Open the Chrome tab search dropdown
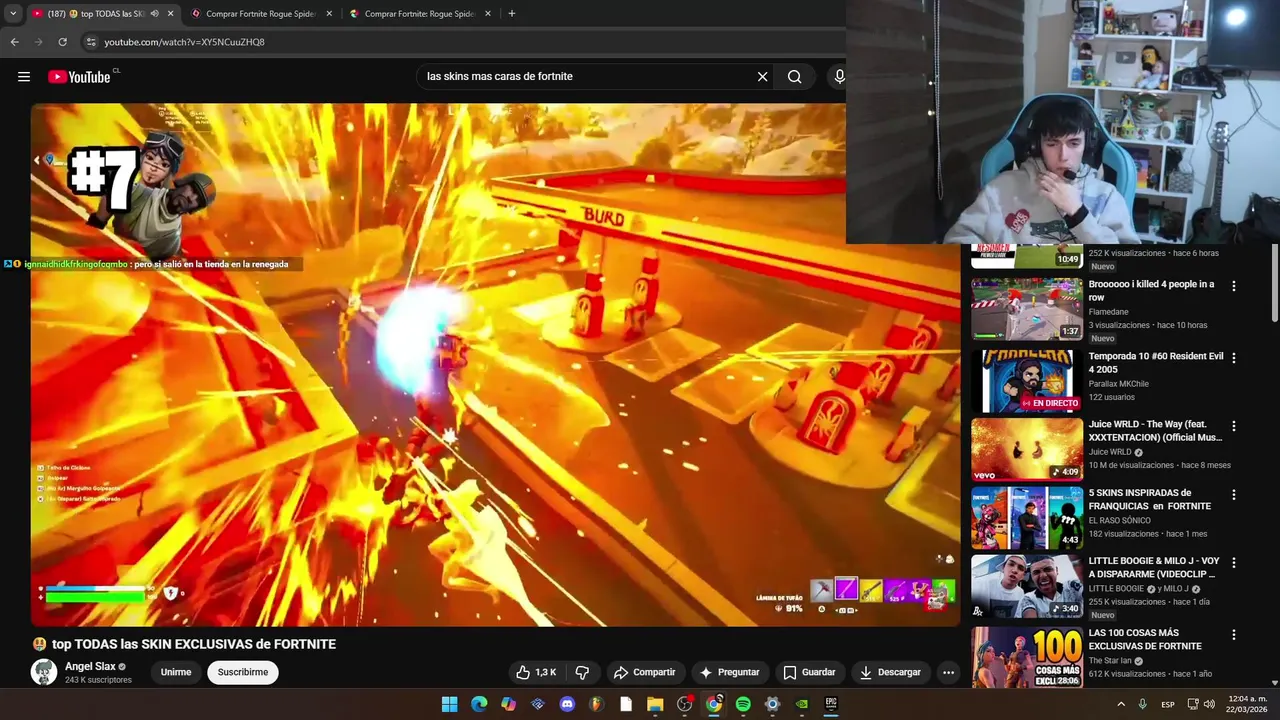 [13, 14]
